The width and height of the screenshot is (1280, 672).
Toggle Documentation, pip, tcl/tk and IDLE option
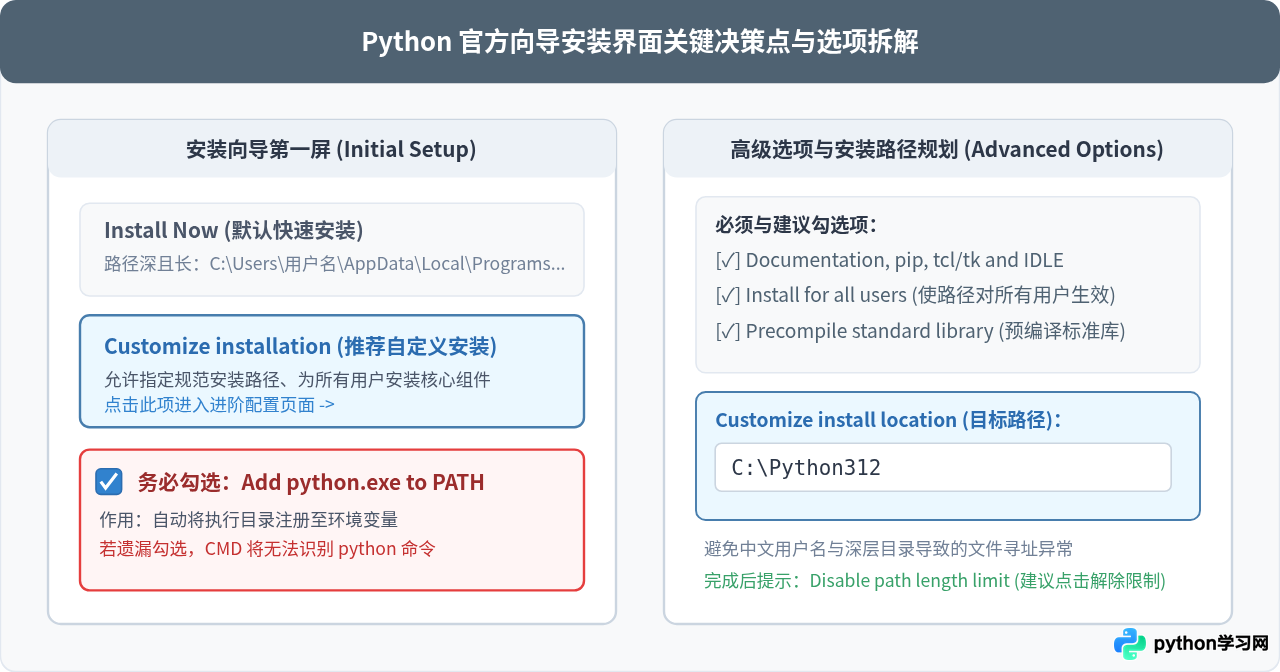(890, 260)
